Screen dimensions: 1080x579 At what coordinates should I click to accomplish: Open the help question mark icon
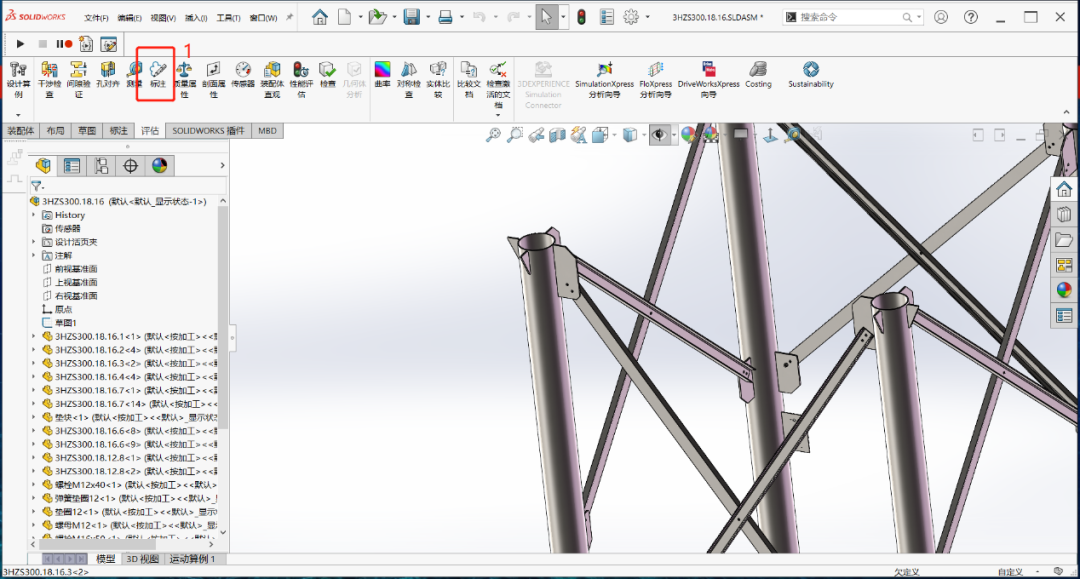970,17
